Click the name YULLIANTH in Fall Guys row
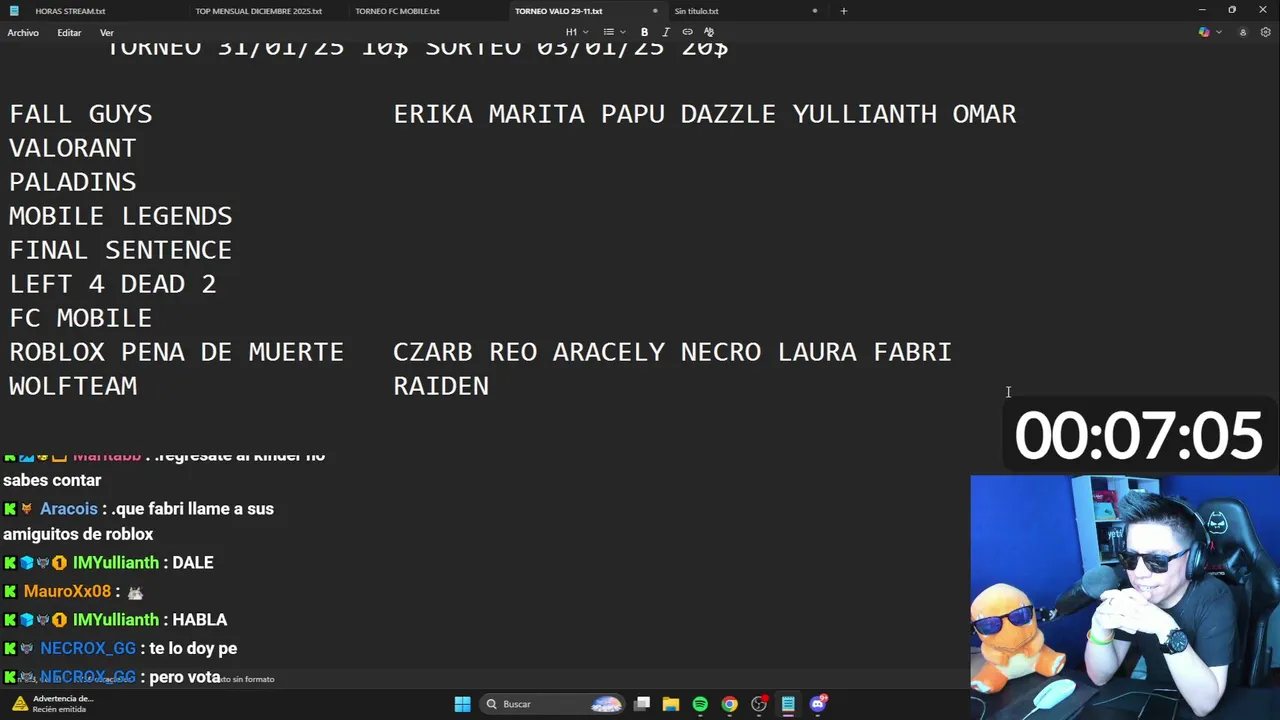This screenshot has width=1280, height=720. click(865, 114)
